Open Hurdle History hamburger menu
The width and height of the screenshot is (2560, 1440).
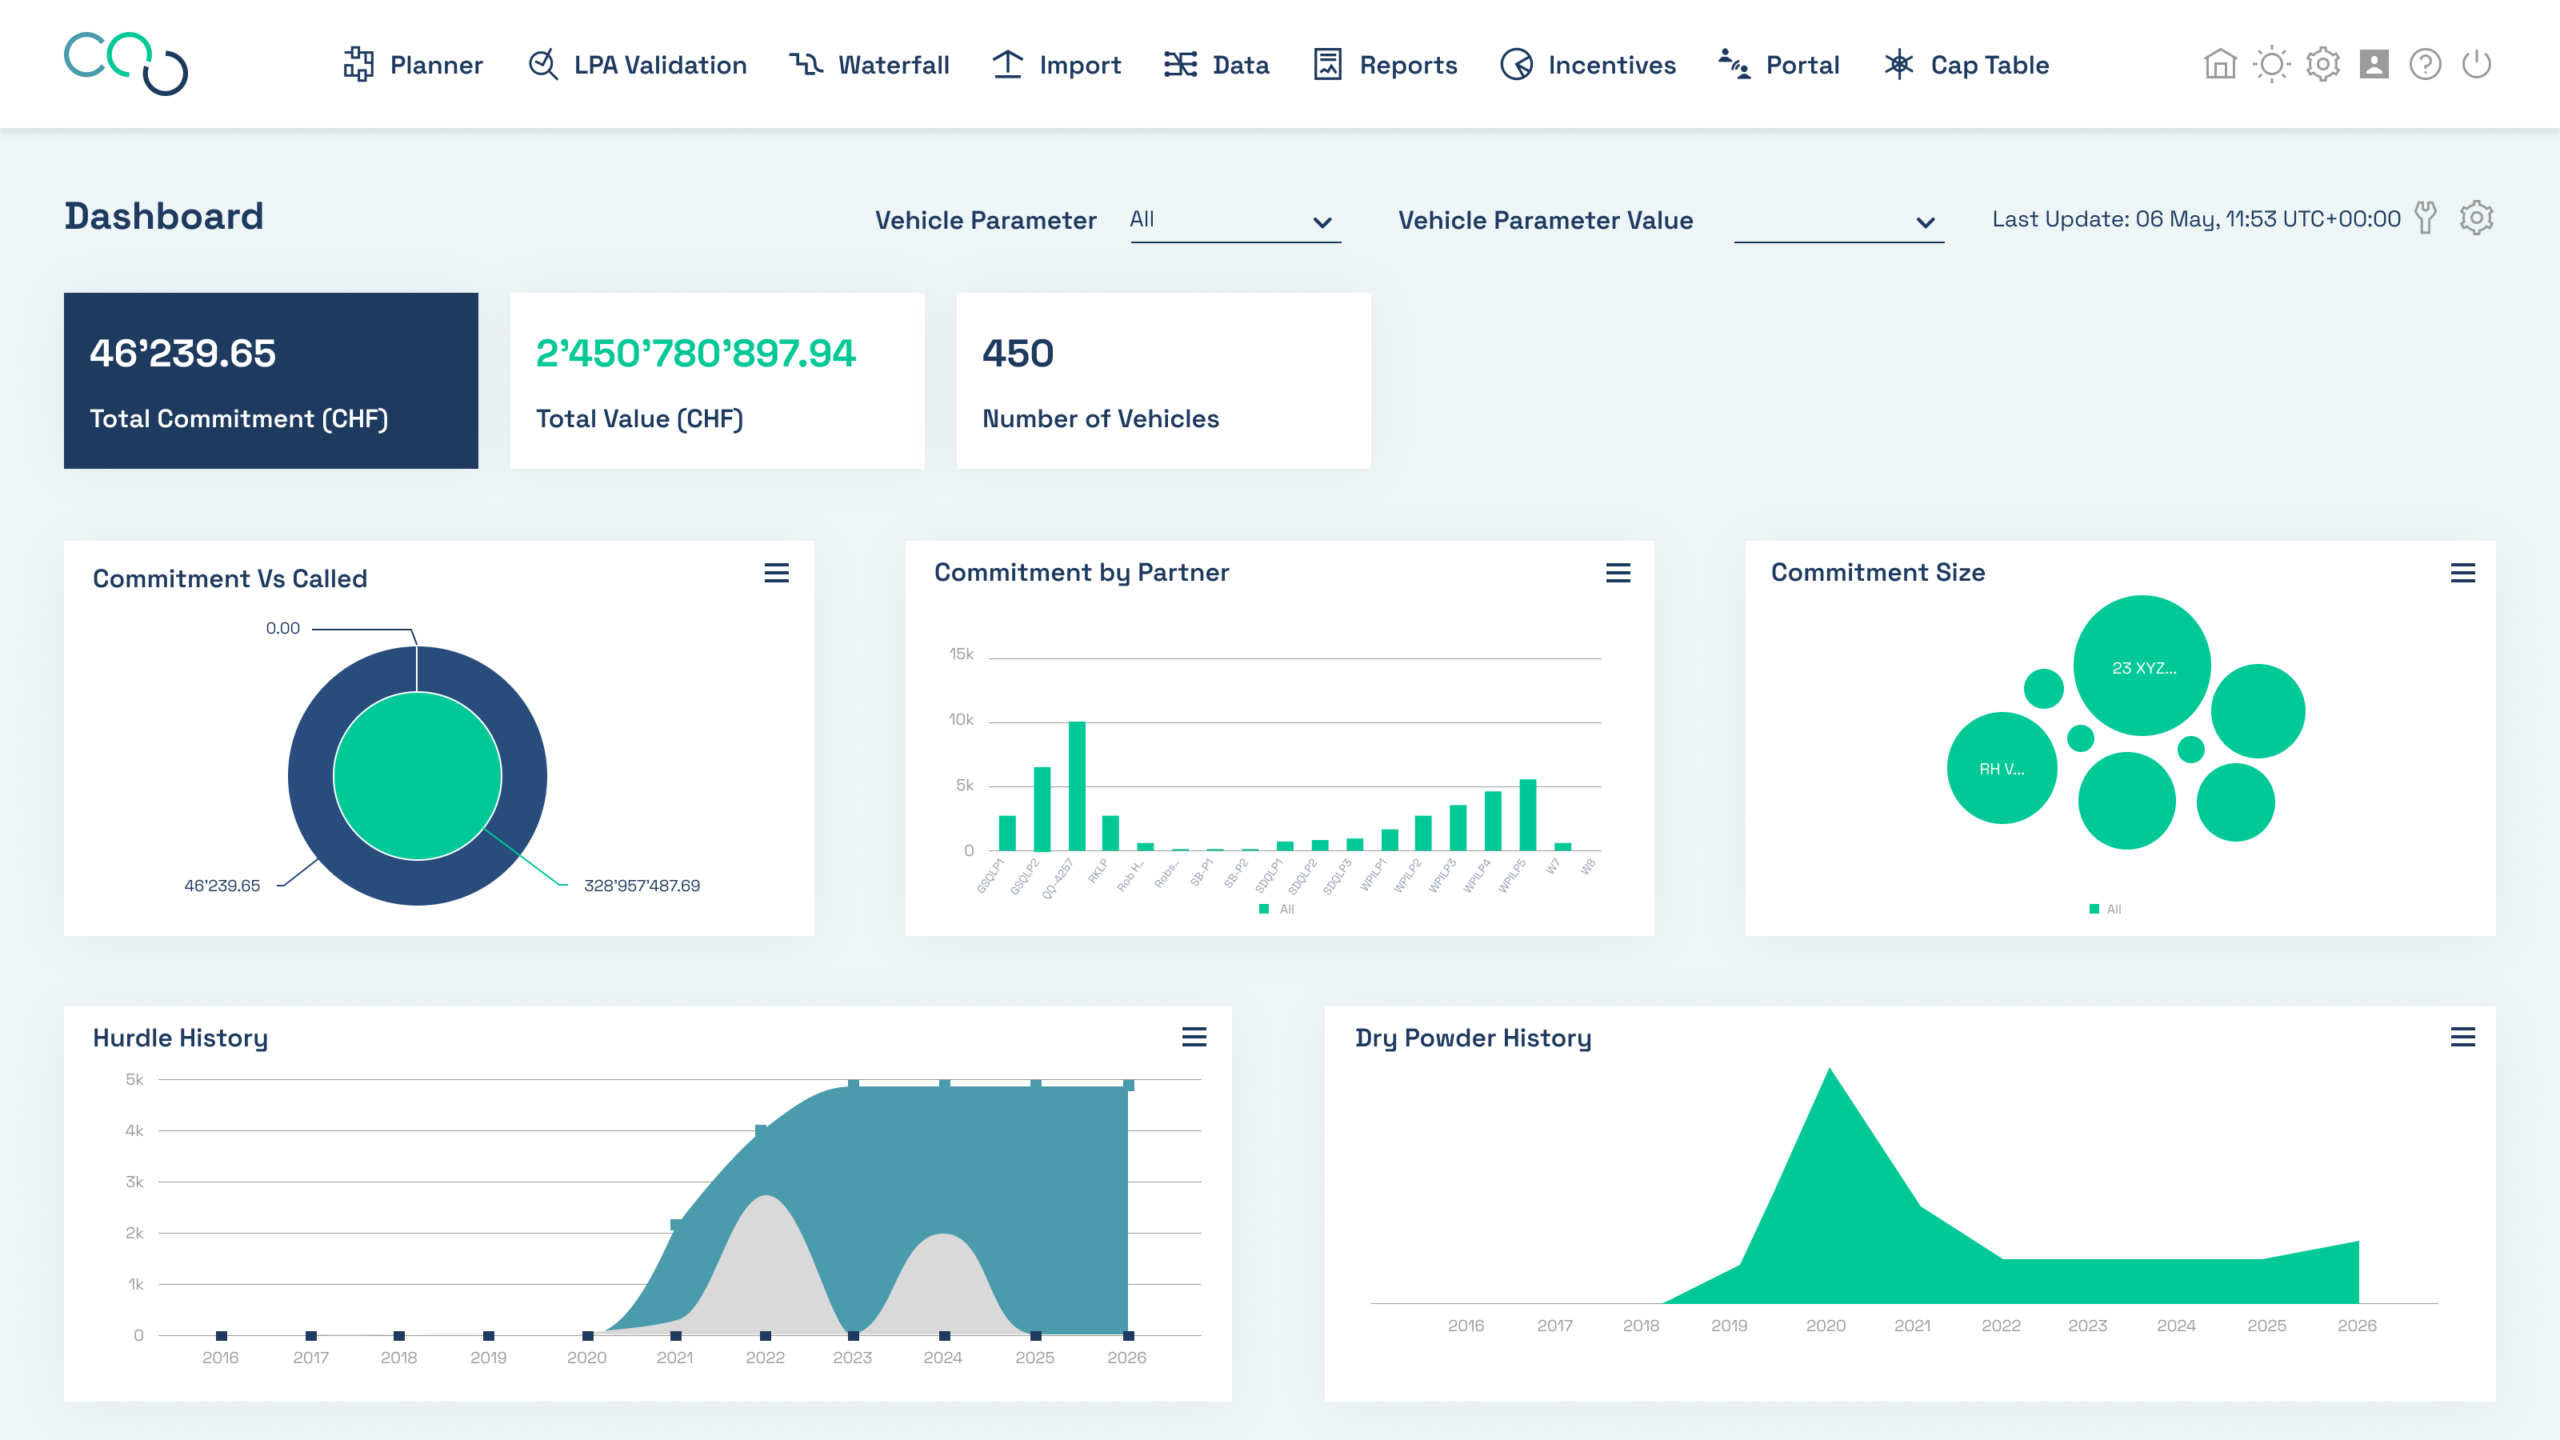click(x=1194, y=1037)
